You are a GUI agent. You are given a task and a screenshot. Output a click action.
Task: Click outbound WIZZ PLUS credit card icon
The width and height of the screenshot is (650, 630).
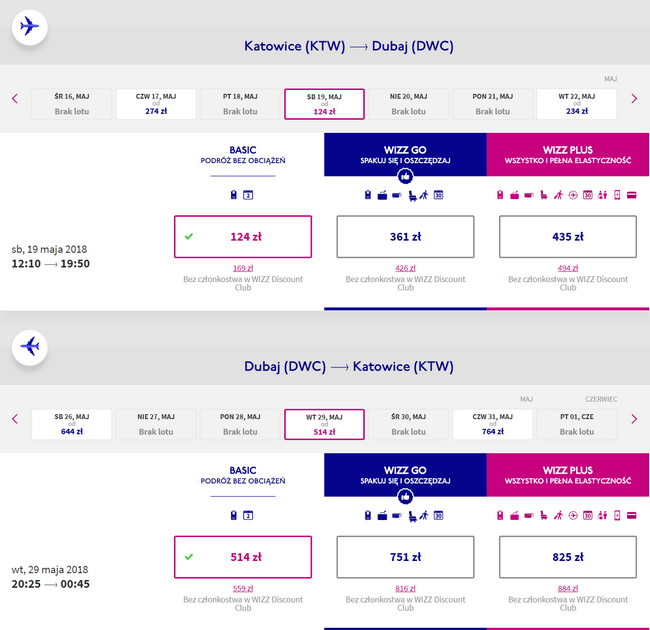tap(631, 195)
